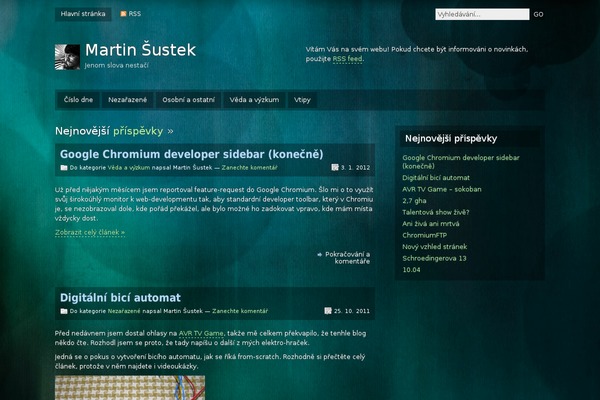Click arrow icon beside Pokračování a komentáře
The height and width of the screenshot is (400, 600).
pyautogui.click(x=320, y=254)
